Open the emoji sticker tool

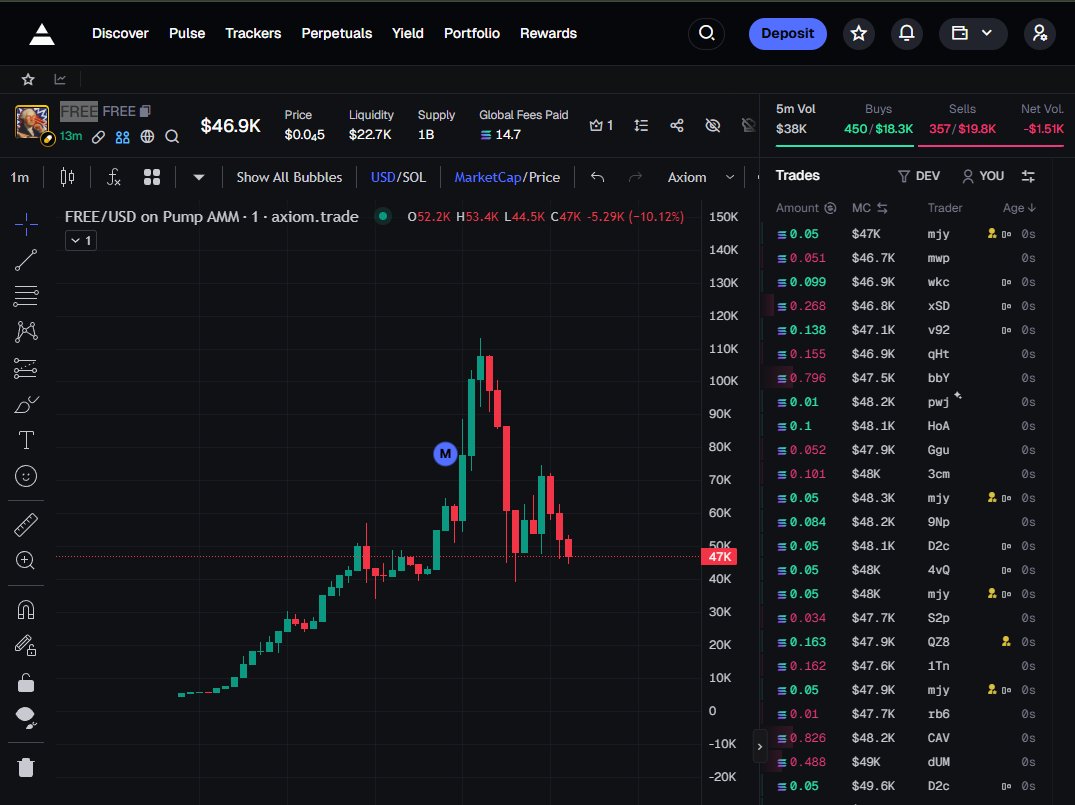point(26,476)
